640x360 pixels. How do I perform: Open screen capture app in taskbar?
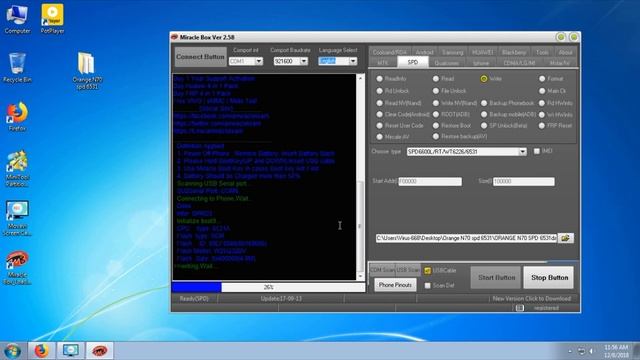[x=70, y=351]
